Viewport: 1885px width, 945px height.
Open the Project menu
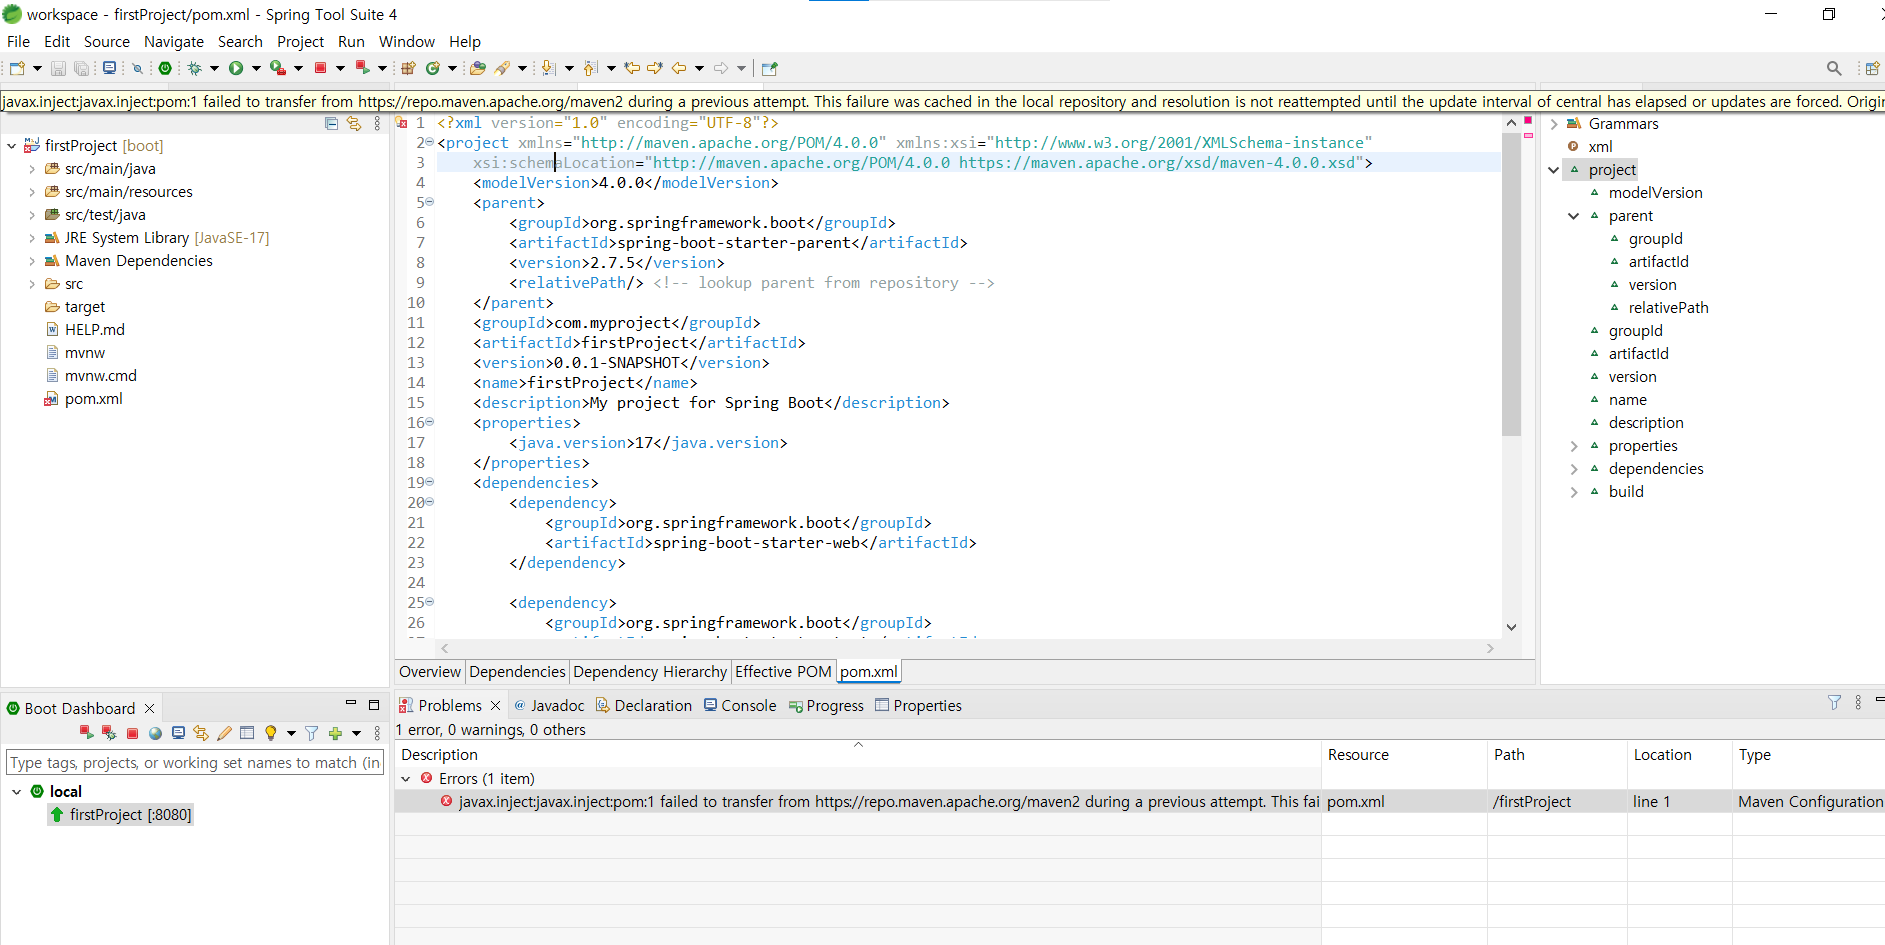(300, 42)
